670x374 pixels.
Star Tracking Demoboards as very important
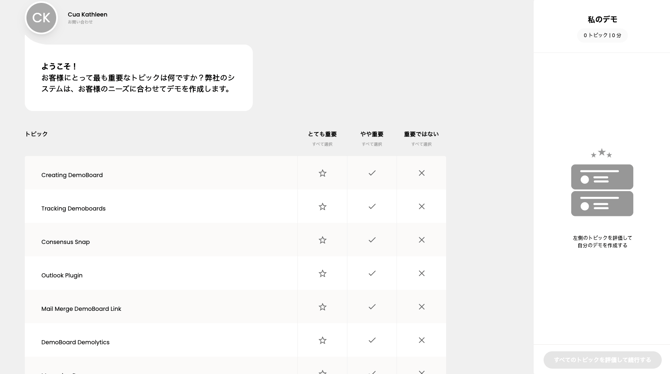point(323,206)
